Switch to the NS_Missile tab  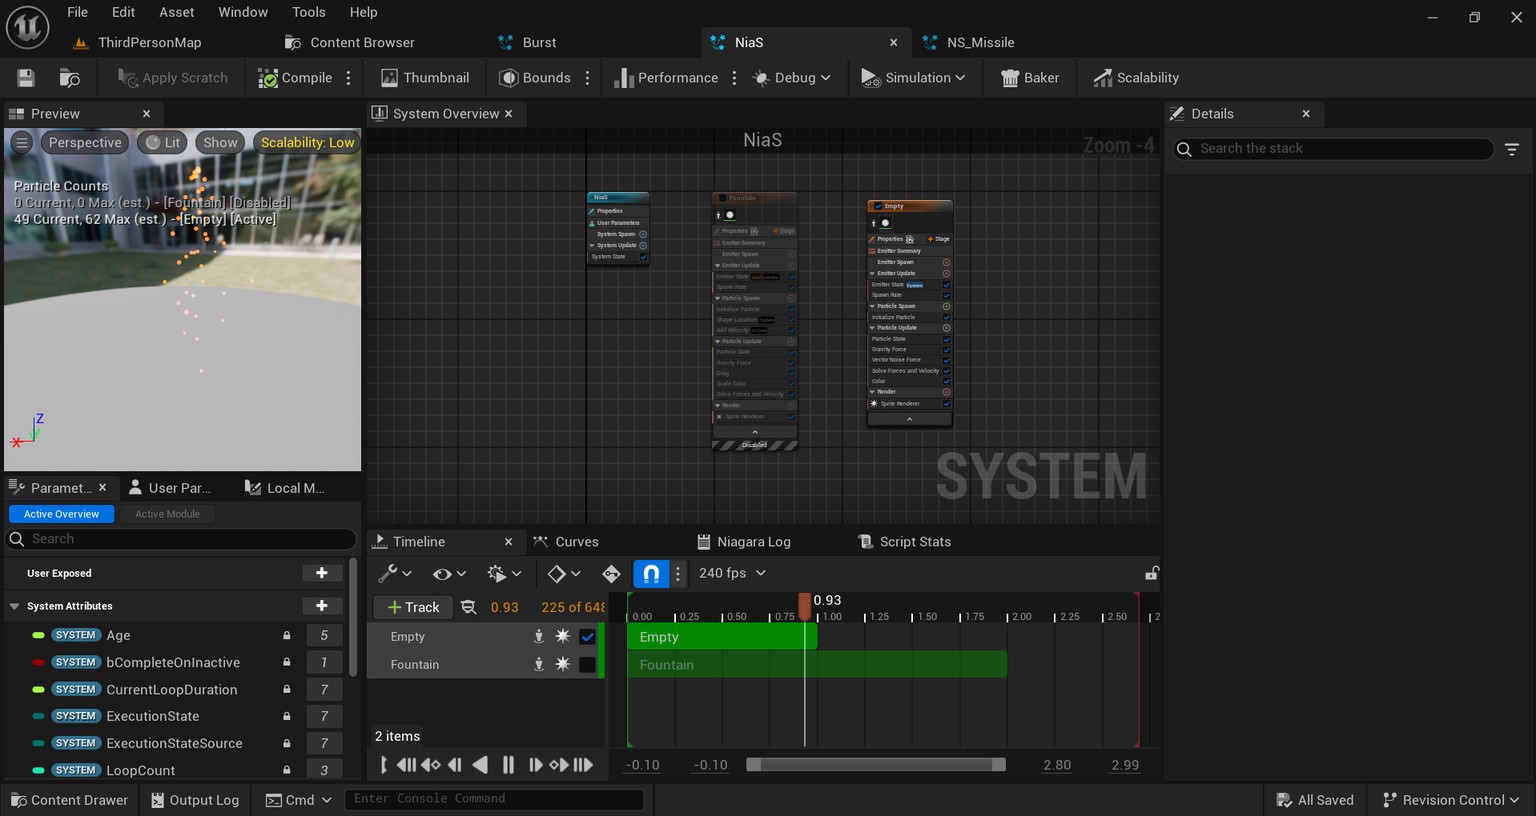click(968, 42)
